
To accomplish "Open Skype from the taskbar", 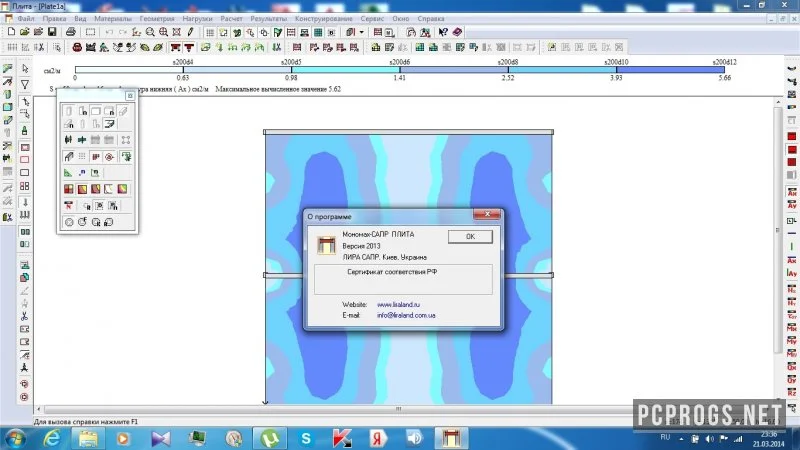I will [306, 438].
